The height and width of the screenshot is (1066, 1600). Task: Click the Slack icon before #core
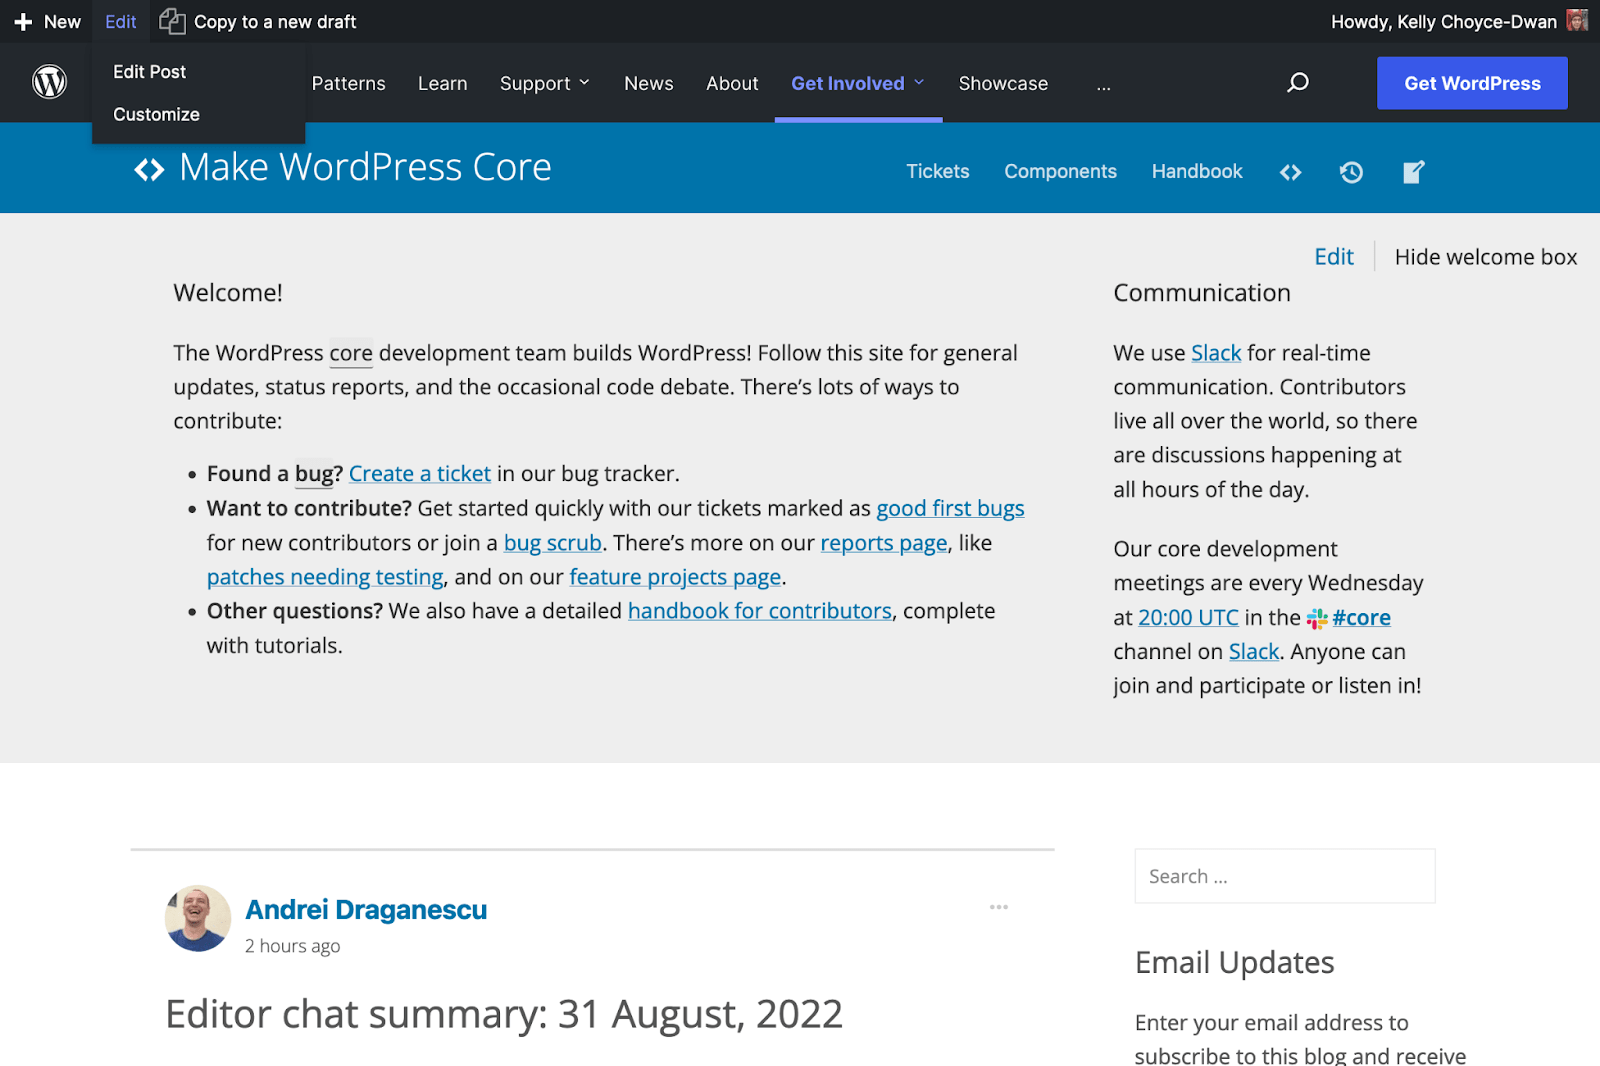[1315, 617]
